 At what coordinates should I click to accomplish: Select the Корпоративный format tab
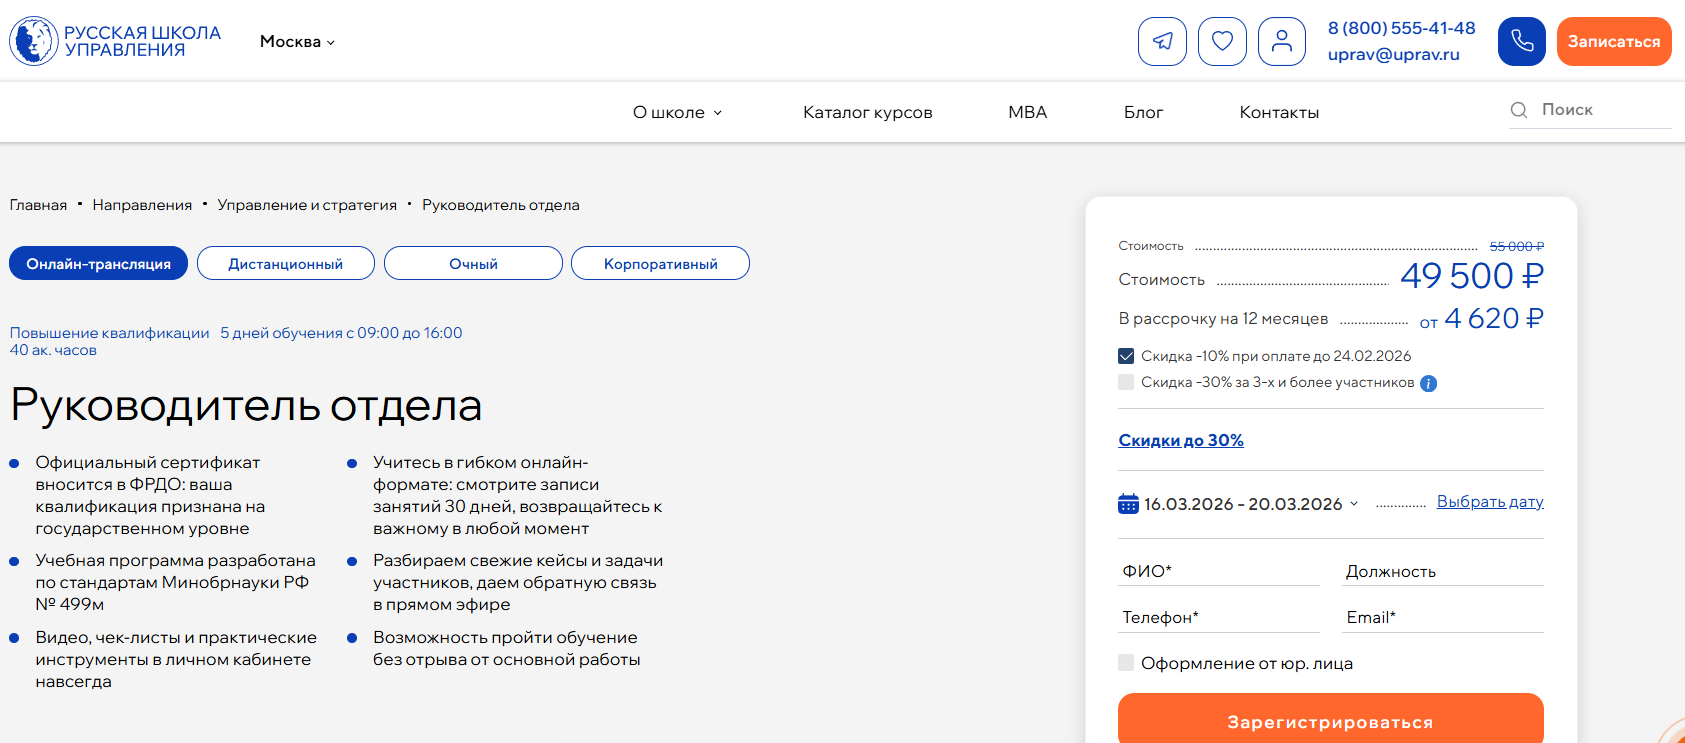pos(660,264)
